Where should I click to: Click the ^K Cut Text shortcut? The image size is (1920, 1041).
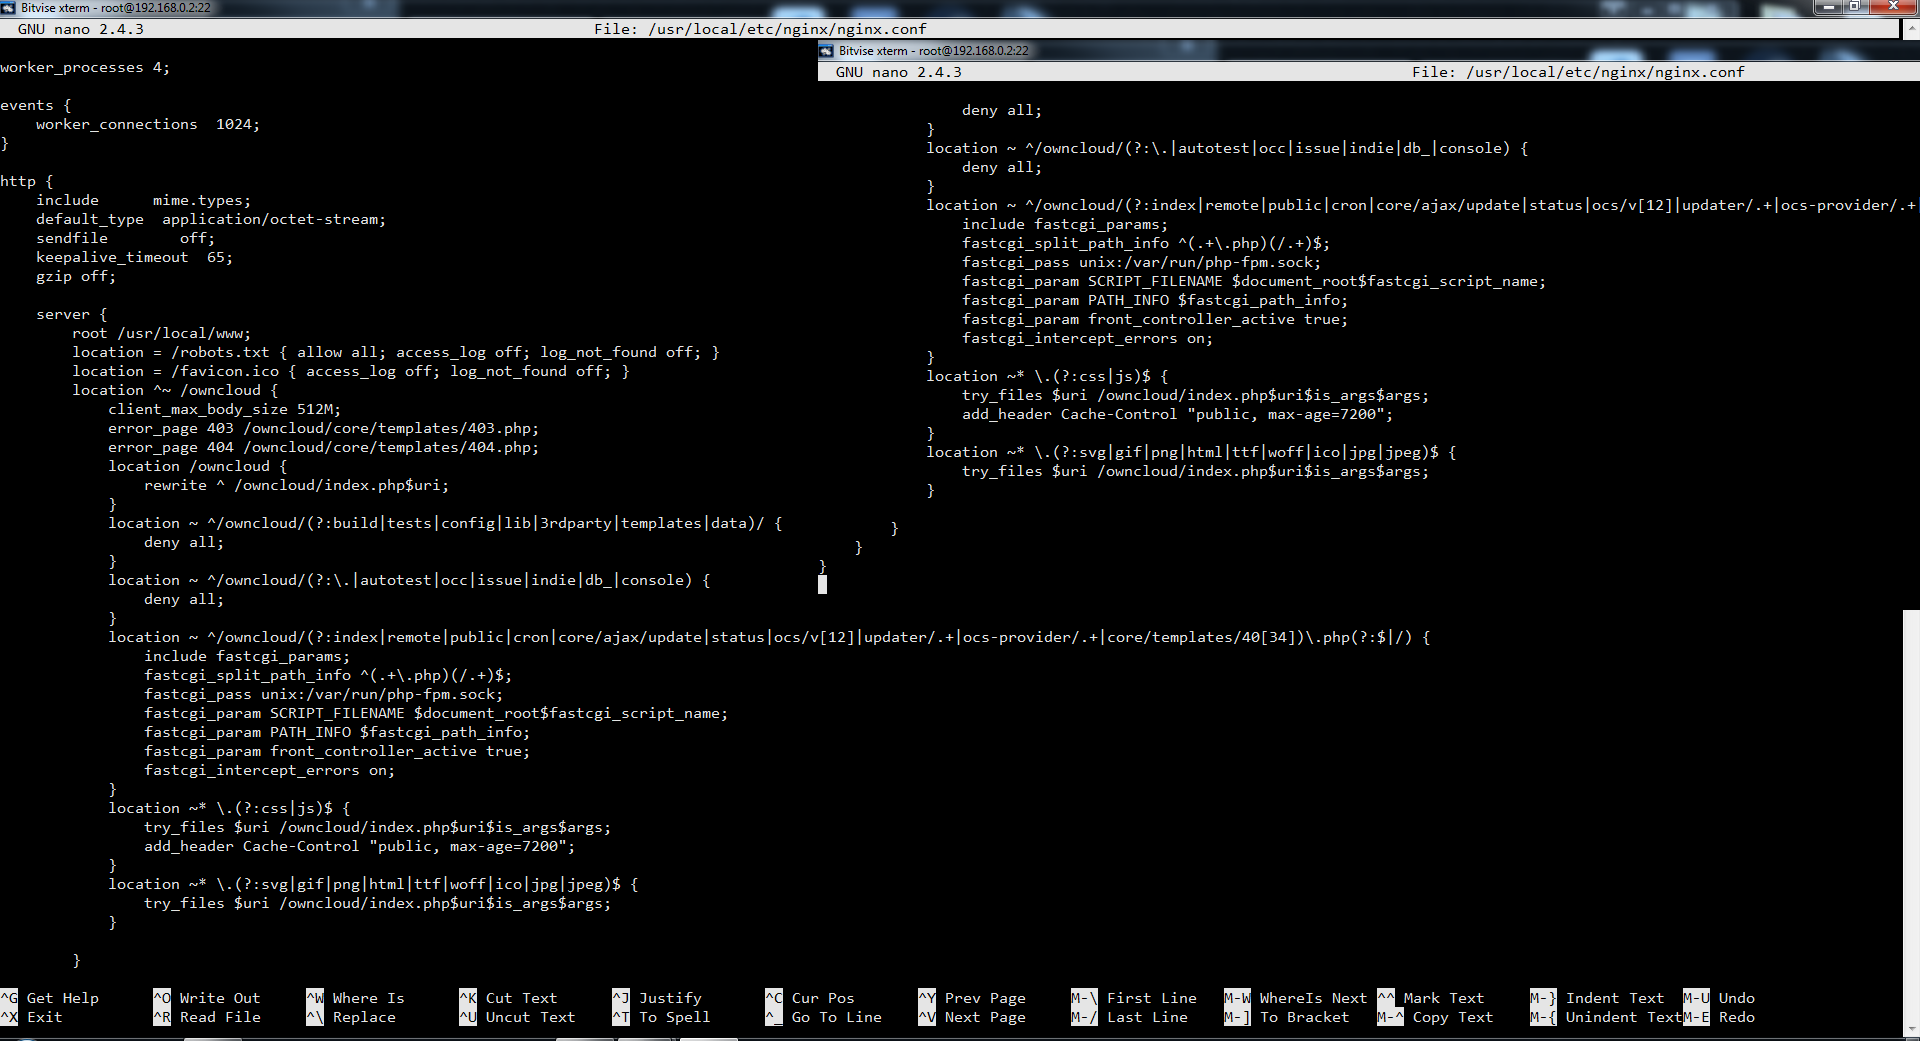pyautogui.click(x=508, y=998)
